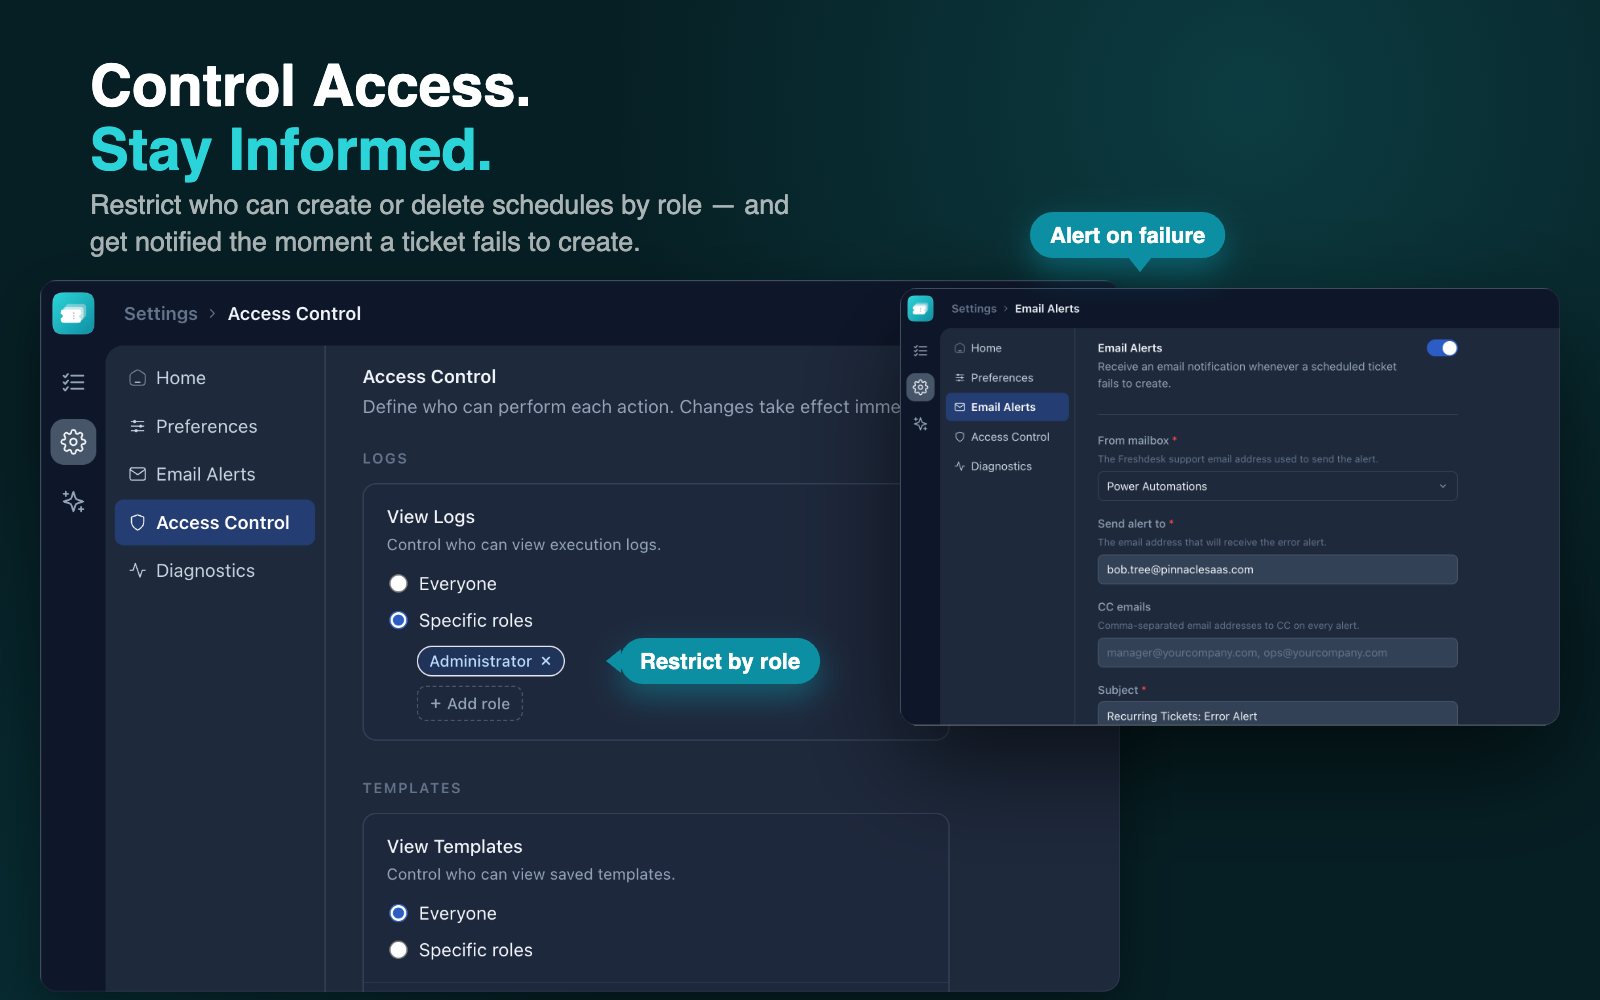Click Administrator role chip label
Viewport: 1600px width, 1000px height.
[x=481, y=661]
